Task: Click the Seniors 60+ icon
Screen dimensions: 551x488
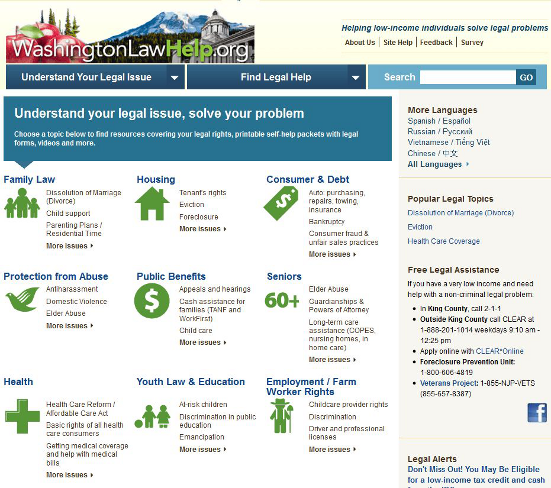Action: (282, 300)
